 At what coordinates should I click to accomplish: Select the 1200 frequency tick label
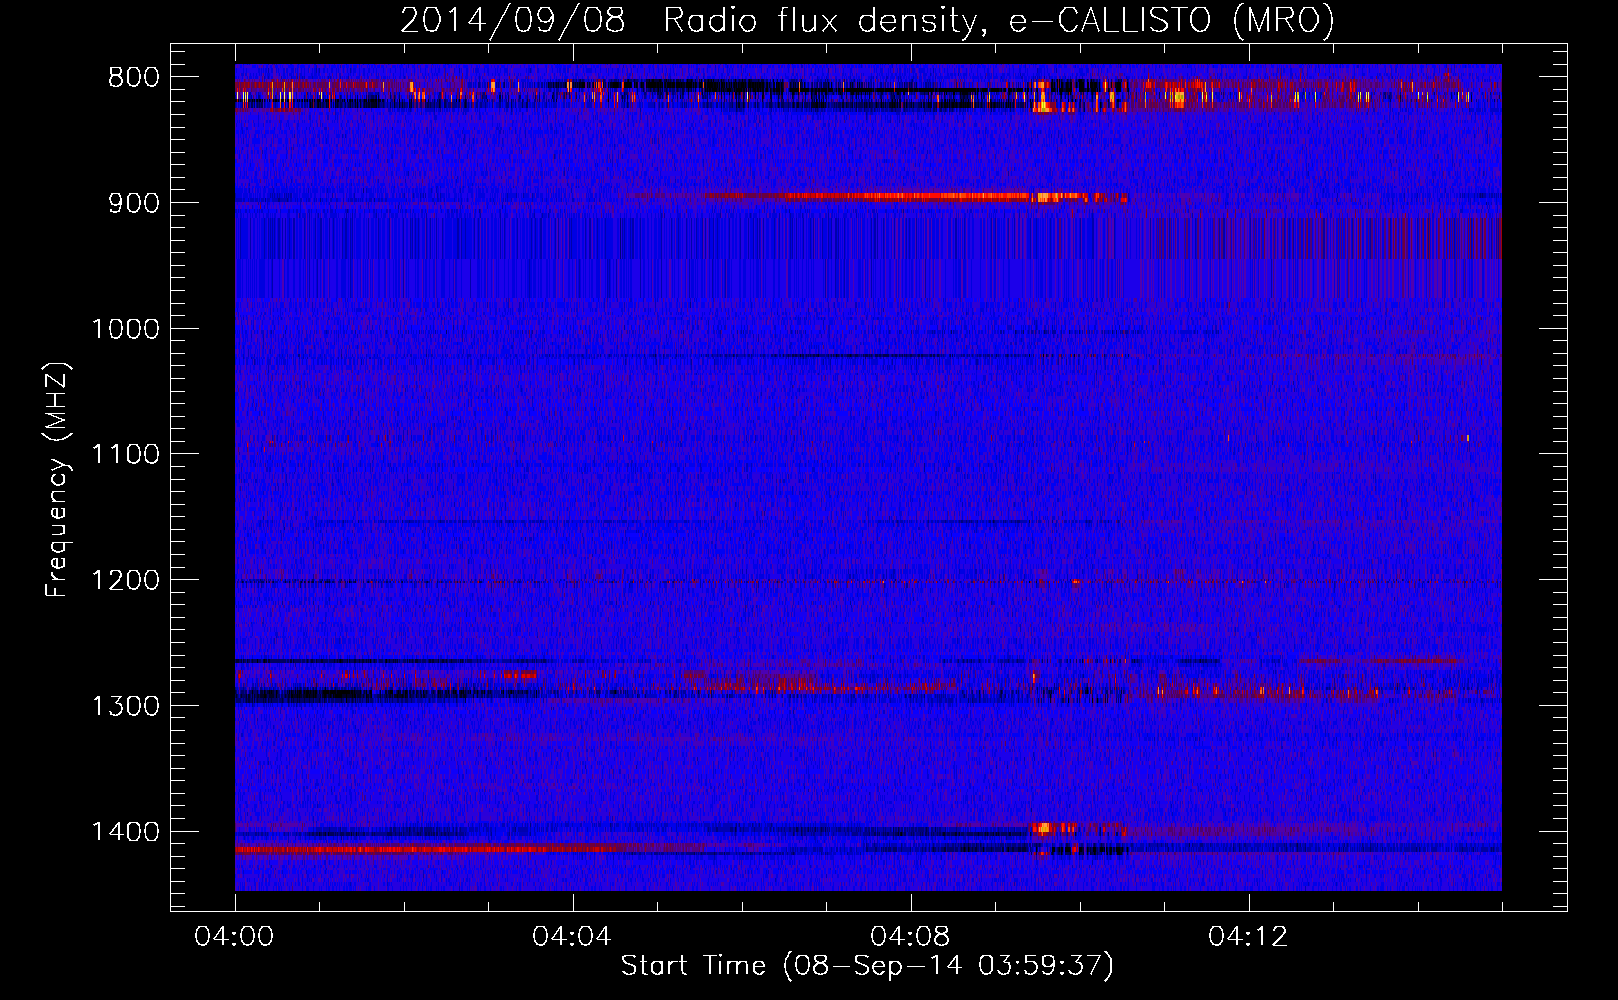click(125, 580)
